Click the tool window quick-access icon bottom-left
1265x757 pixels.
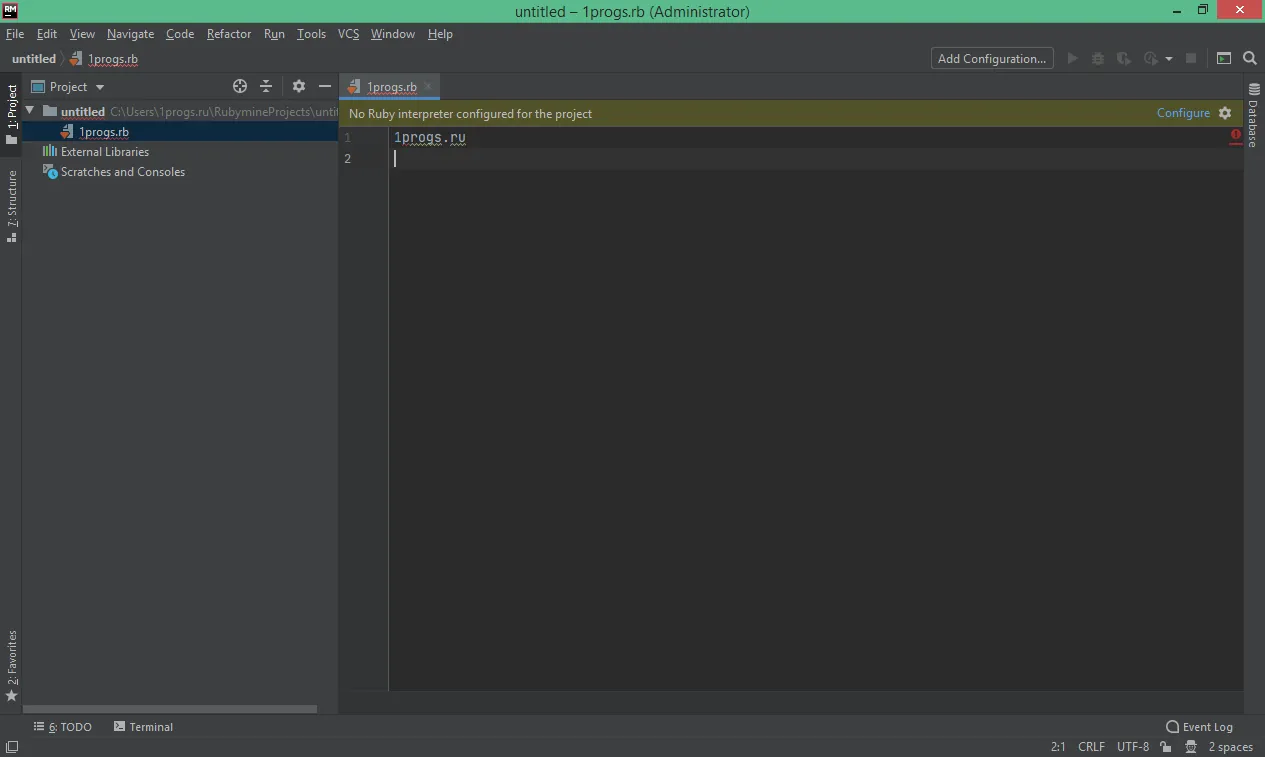click(x=11, y=747)
